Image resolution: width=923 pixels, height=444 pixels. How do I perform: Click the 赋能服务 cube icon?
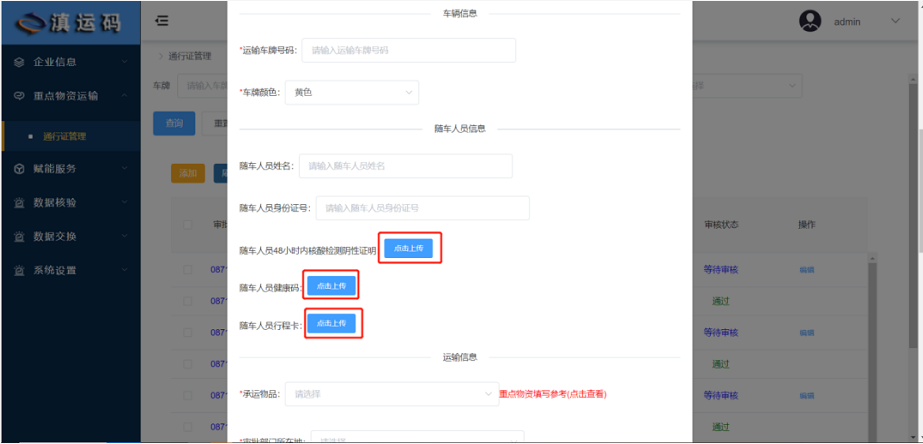click(19, 168)
